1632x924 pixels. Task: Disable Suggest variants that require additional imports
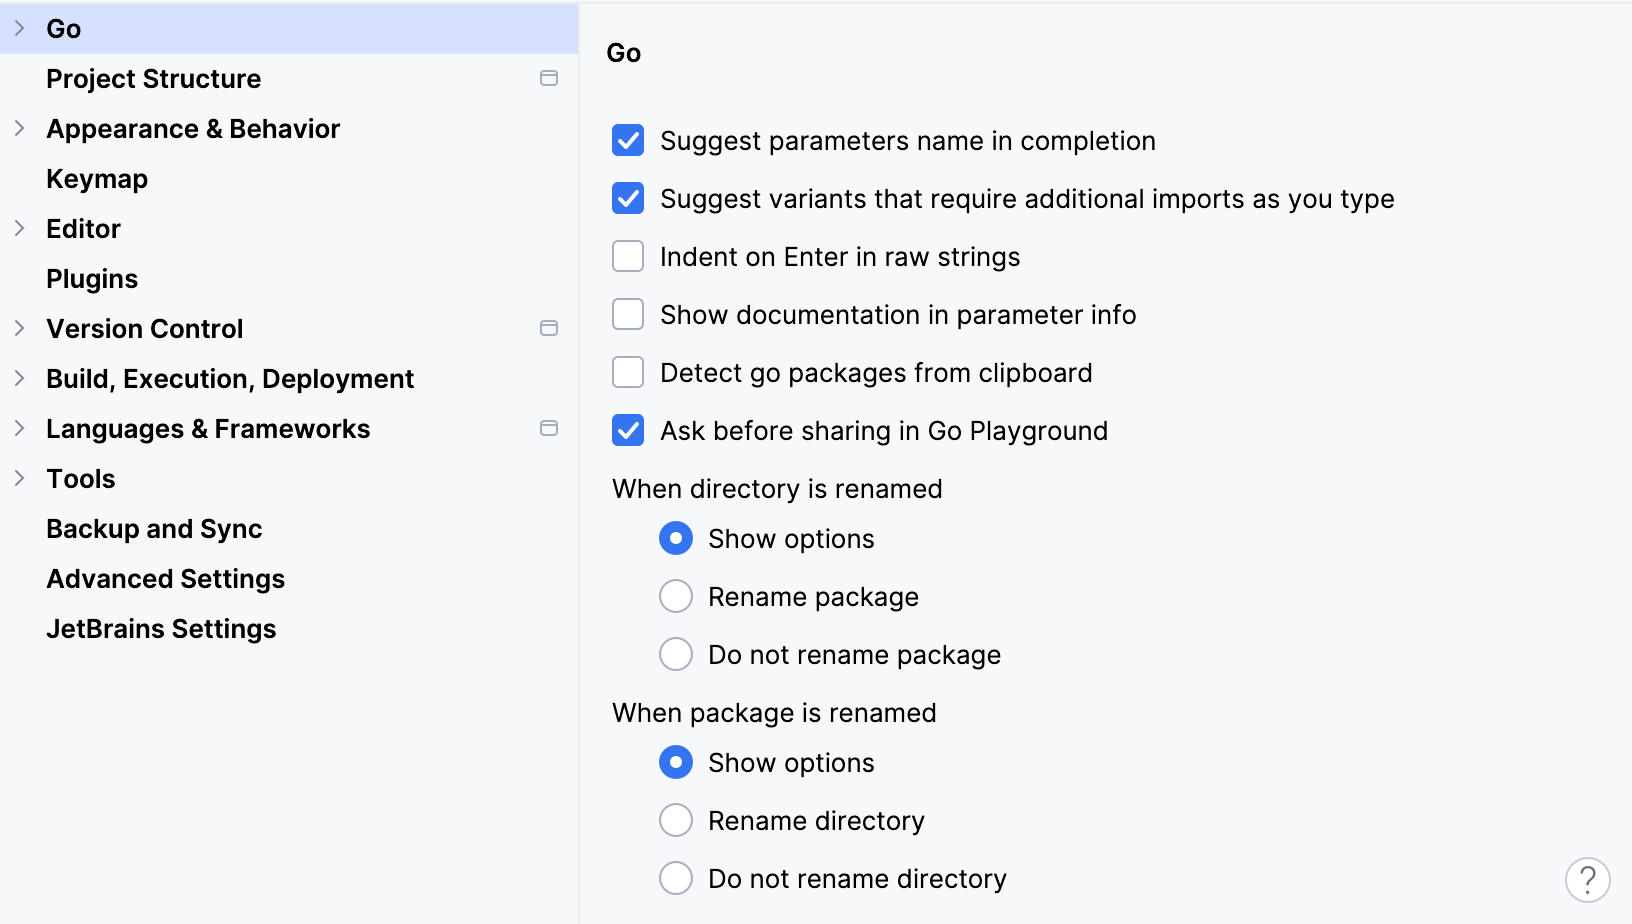tap(627, 199)
